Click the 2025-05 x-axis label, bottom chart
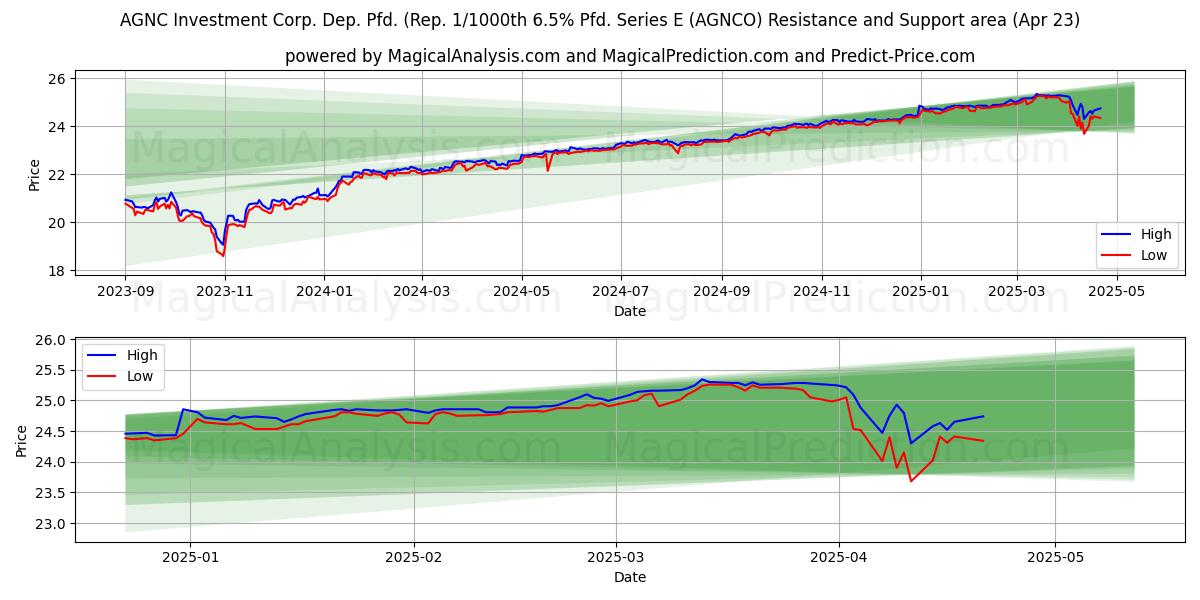 point(1055,557)
